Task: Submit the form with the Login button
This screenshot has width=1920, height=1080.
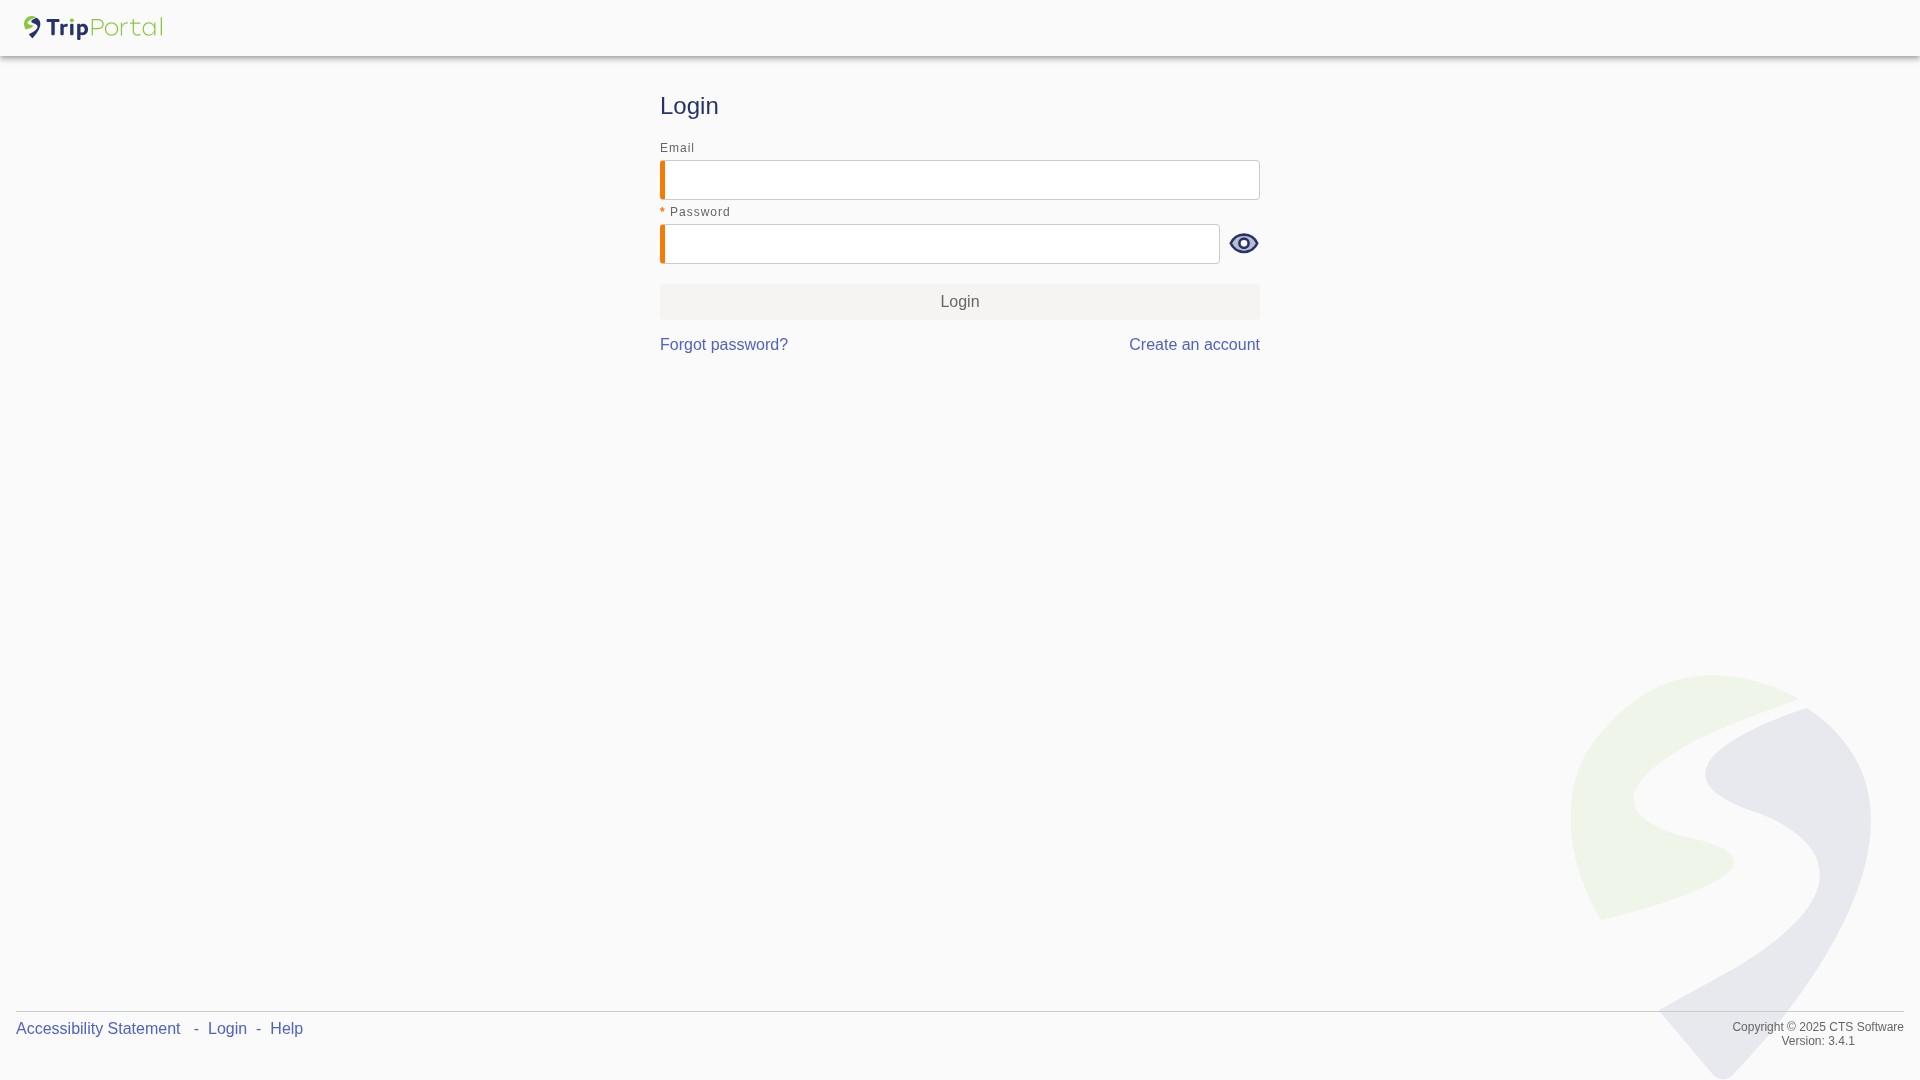Action: (x=960, y=302)
